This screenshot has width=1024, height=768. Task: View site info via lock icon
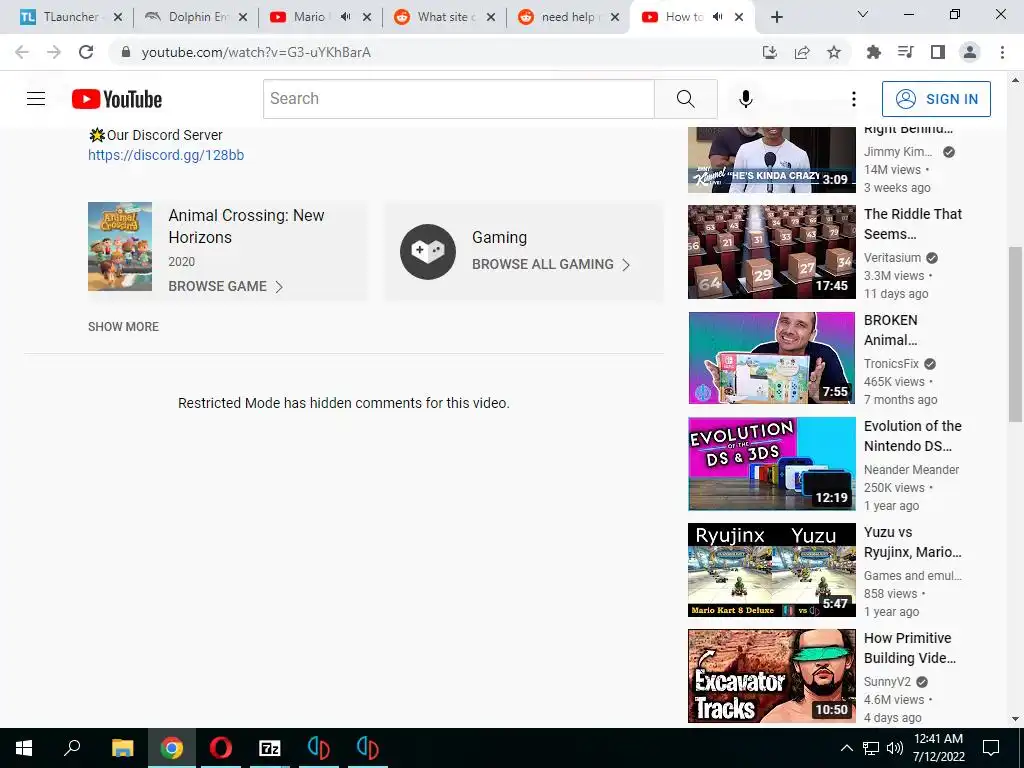[x=126, y=52]
